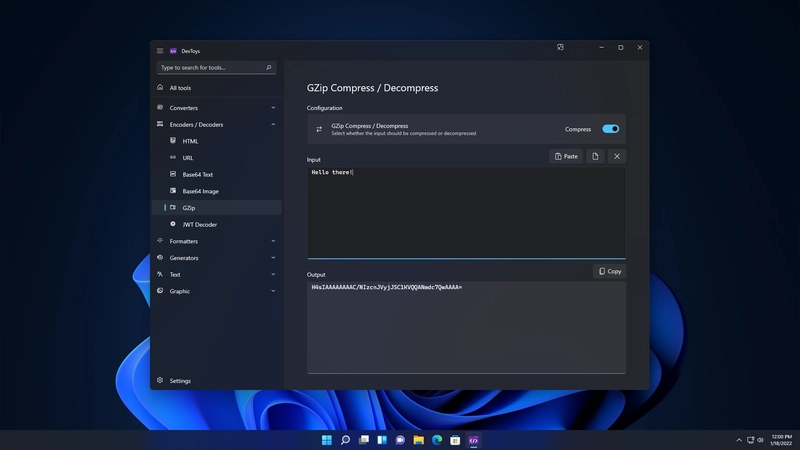
Task: Click the search magnifier icon in tool search
Action: pyautogui.click(x=268, y=67)
